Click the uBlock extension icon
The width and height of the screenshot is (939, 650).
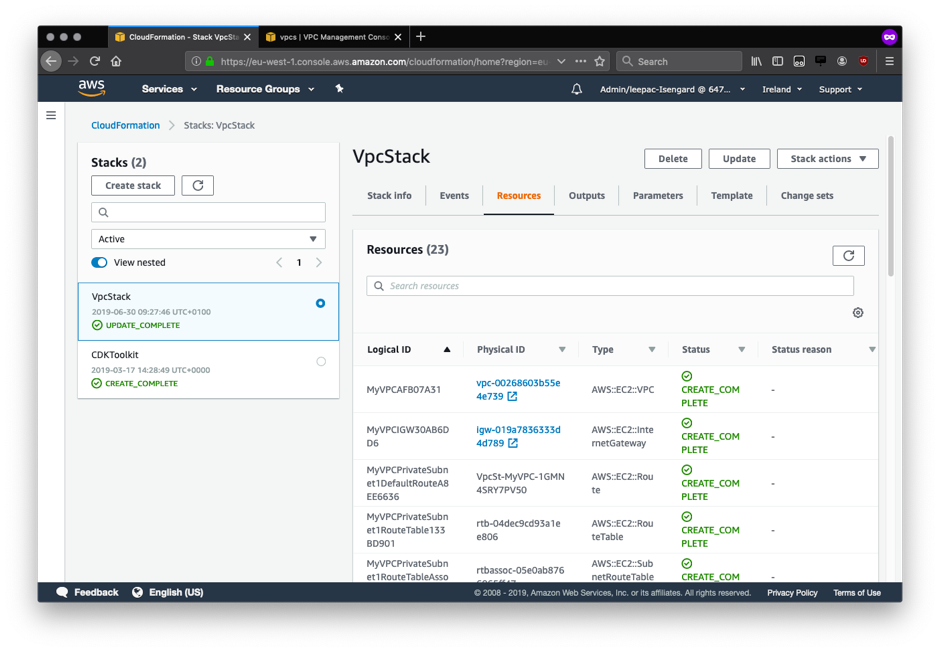pyautogui.click(x=863, y=61)
